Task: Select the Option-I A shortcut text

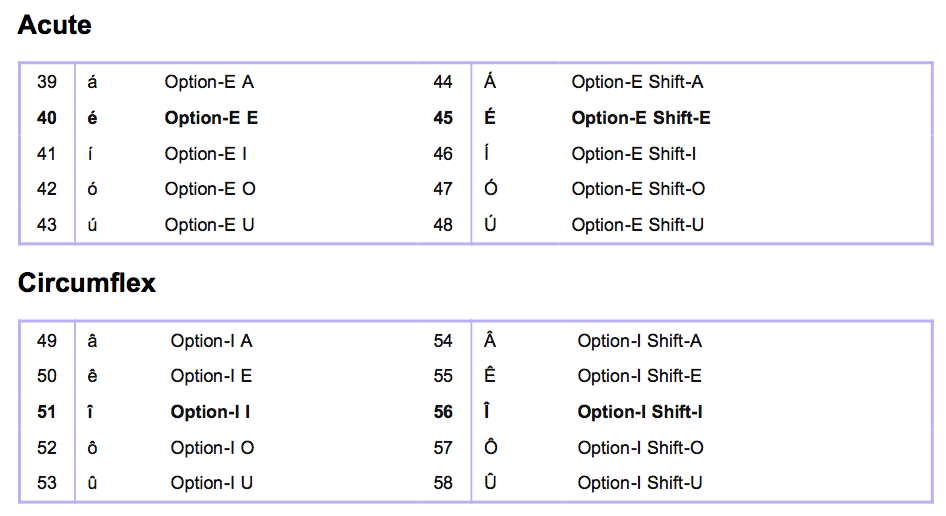Action: 211,341
